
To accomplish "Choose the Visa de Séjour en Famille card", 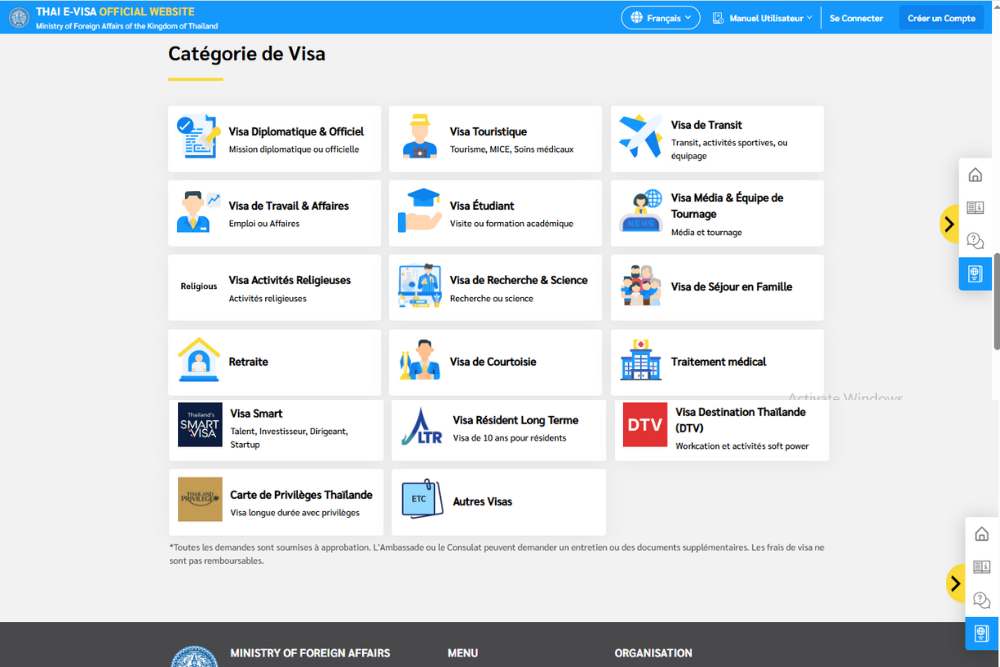I will point(717,287).
